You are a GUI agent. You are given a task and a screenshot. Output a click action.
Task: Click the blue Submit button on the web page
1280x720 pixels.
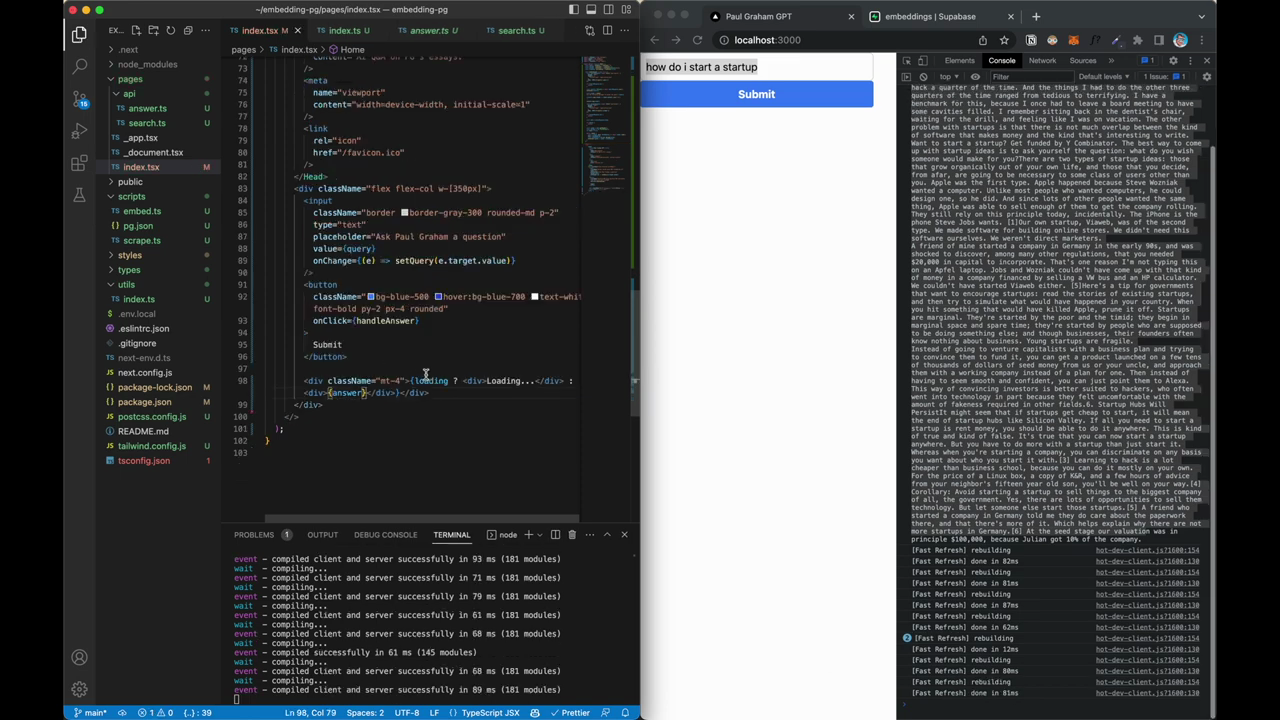pyautogui.click(x=756, y=94)
